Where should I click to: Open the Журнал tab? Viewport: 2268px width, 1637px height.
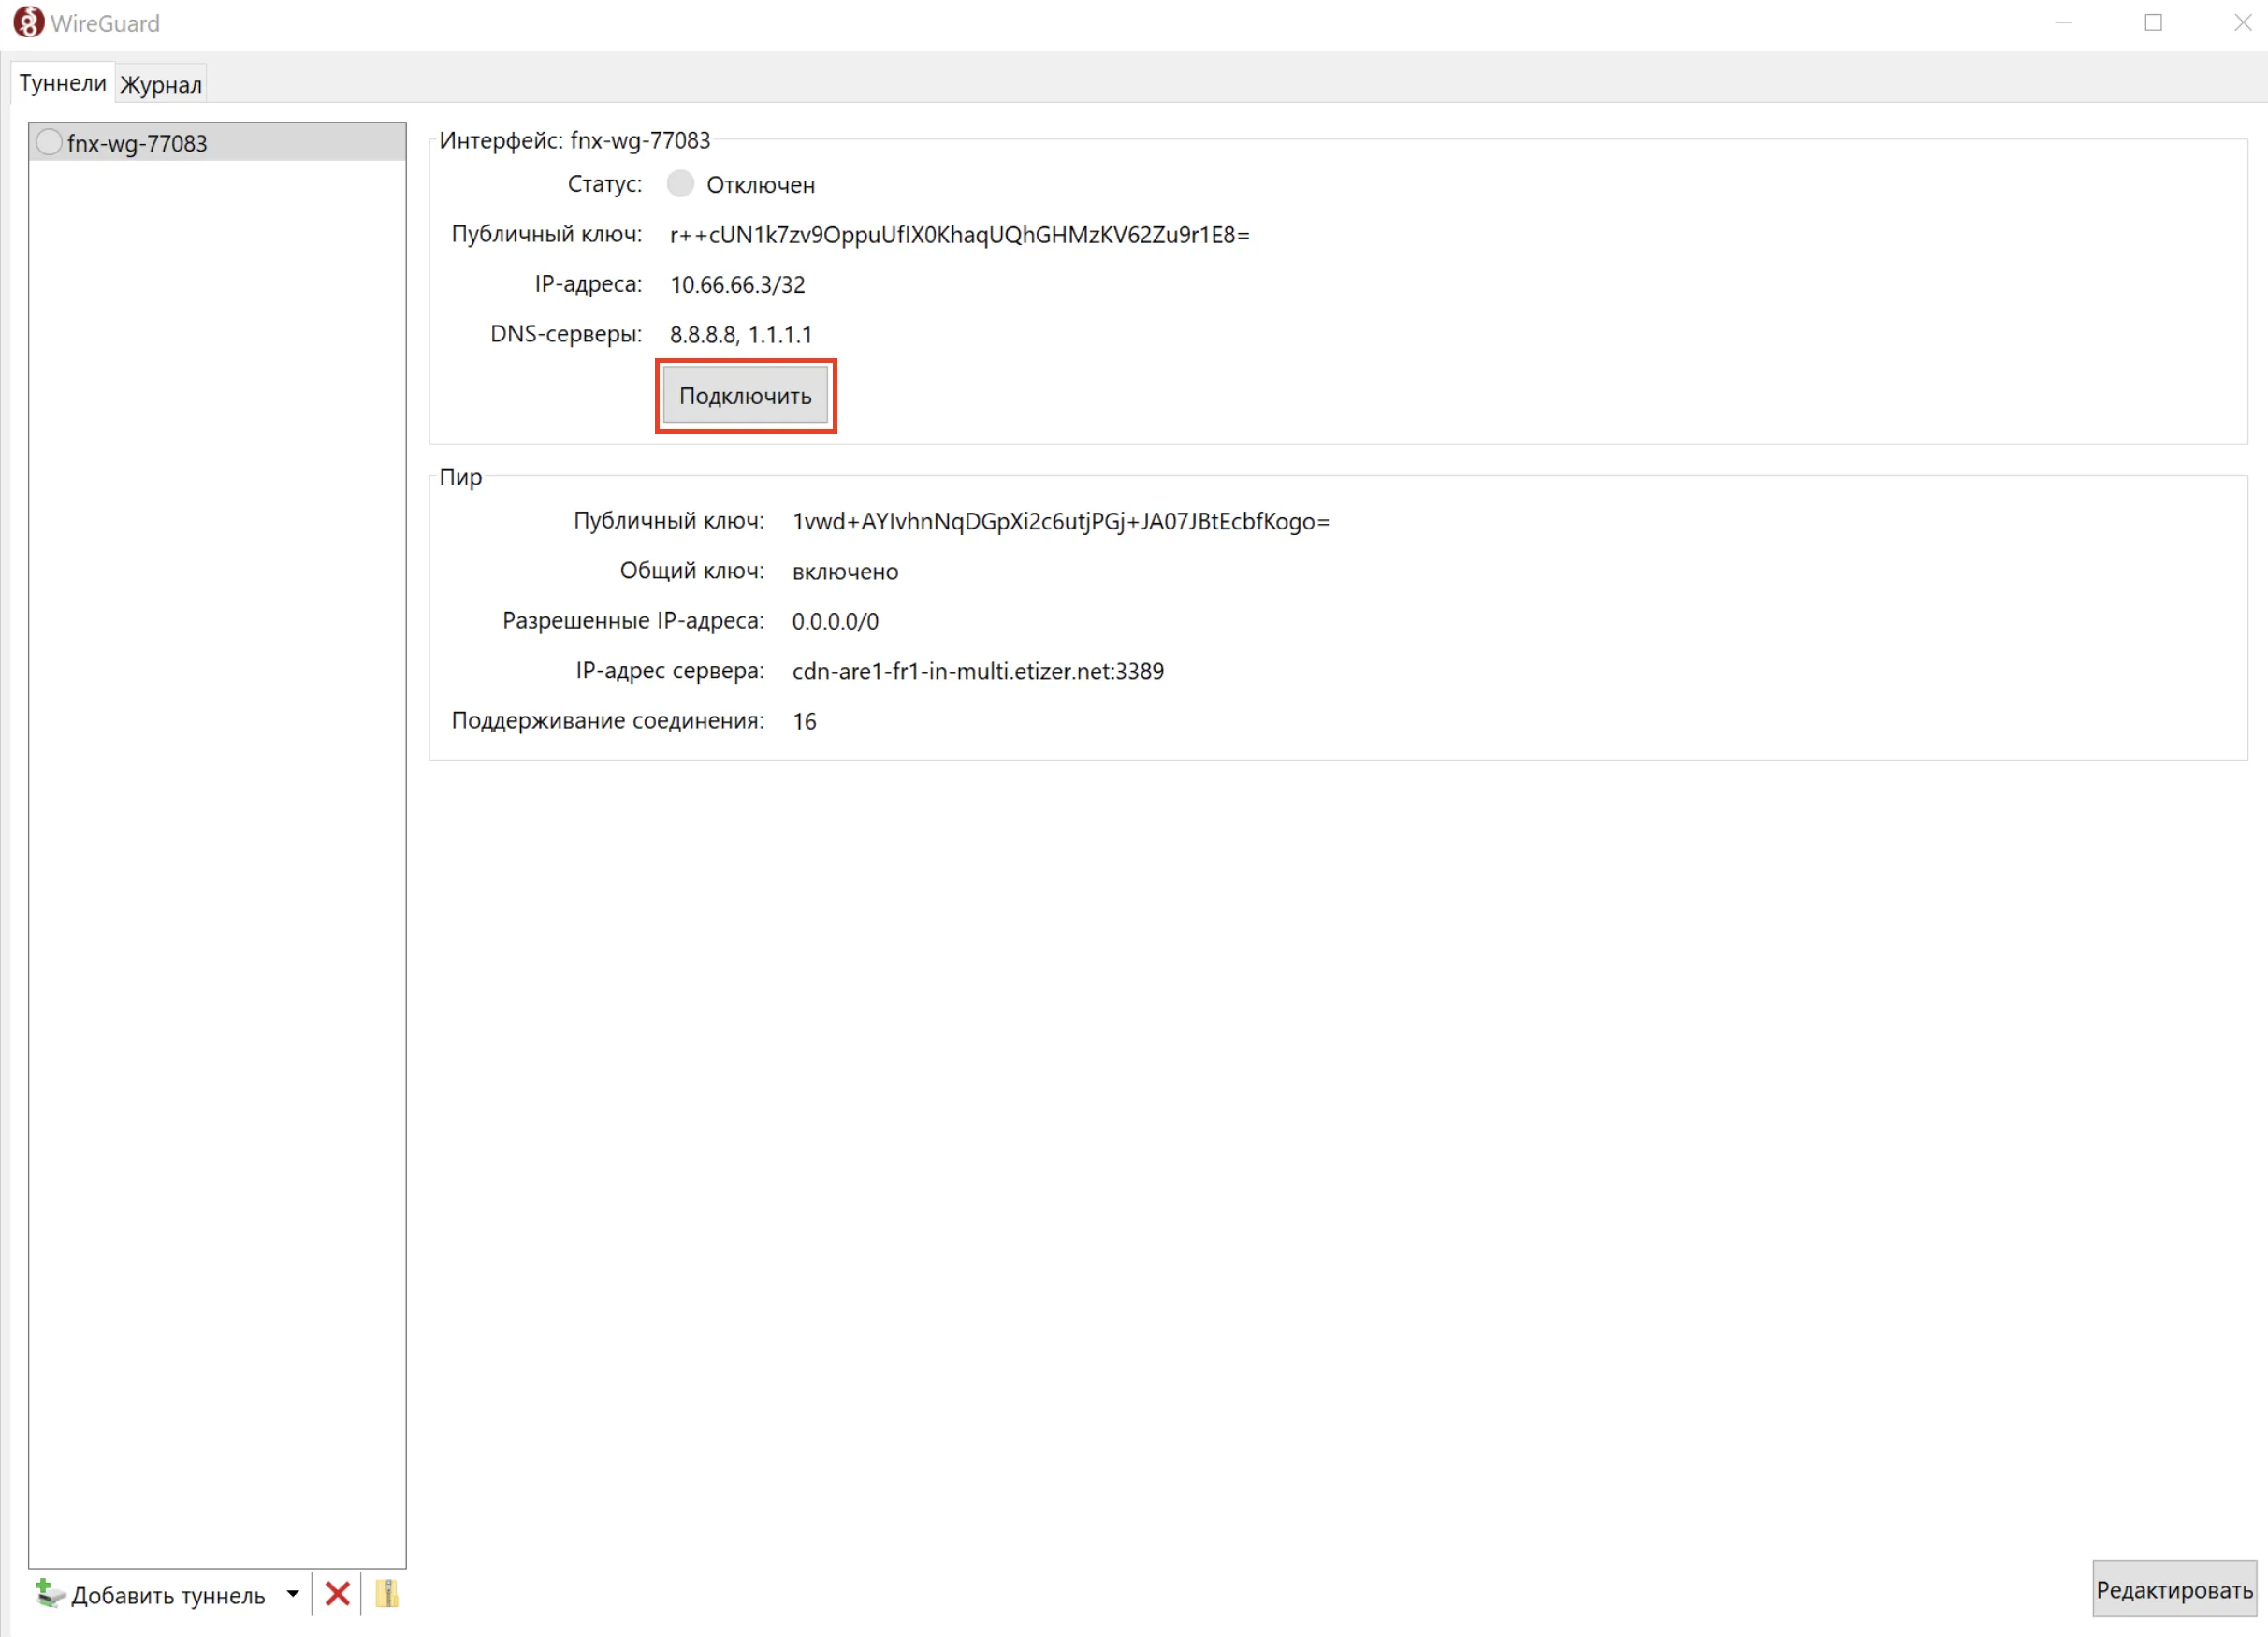tap(160, 85)
